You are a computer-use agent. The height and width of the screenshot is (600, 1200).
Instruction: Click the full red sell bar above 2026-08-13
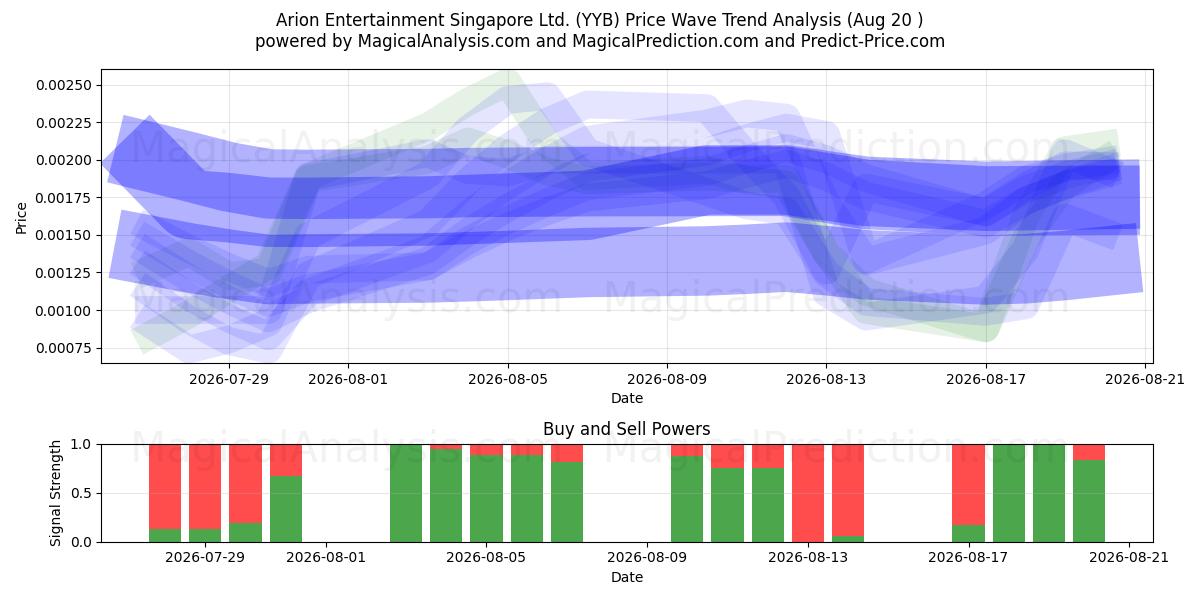pyautogui.click(x=807, y=493)
